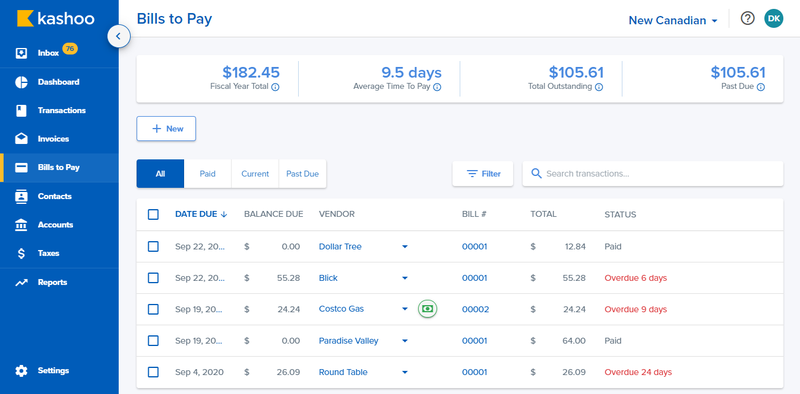
Task: Click Fiscal Year Total info icon
Action: (276, 87)
